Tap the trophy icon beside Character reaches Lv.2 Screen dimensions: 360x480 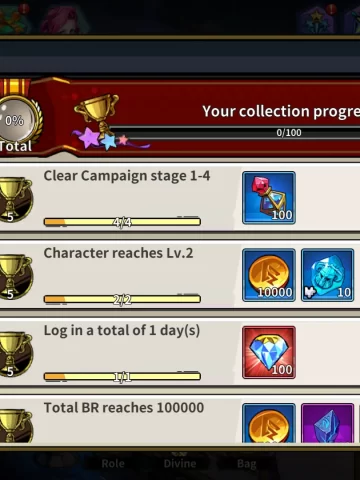click(x=16, y=277)
